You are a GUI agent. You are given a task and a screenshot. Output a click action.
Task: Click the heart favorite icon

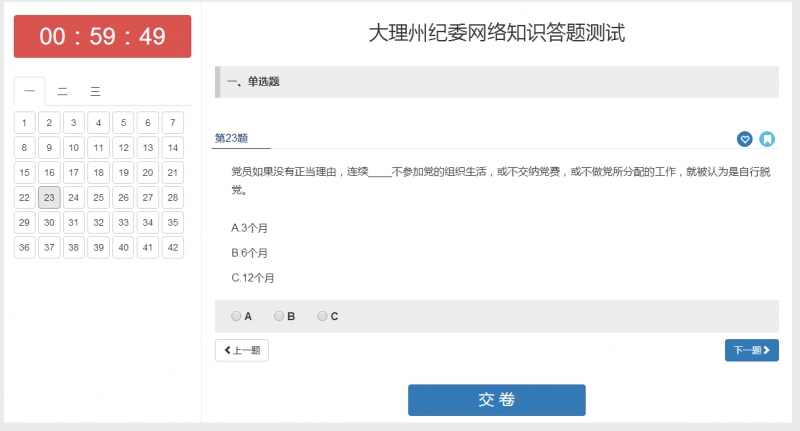coord(744,139)
